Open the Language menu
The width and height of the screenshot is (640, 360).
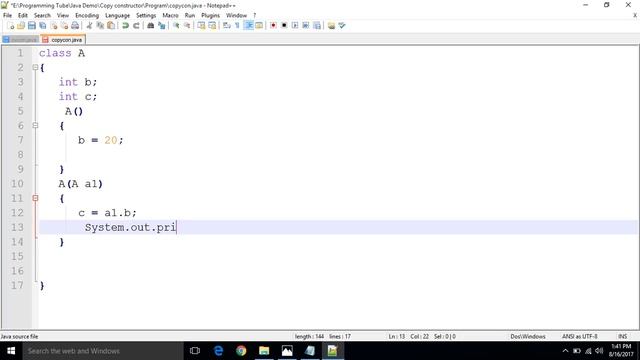click(x=117, y=16)
